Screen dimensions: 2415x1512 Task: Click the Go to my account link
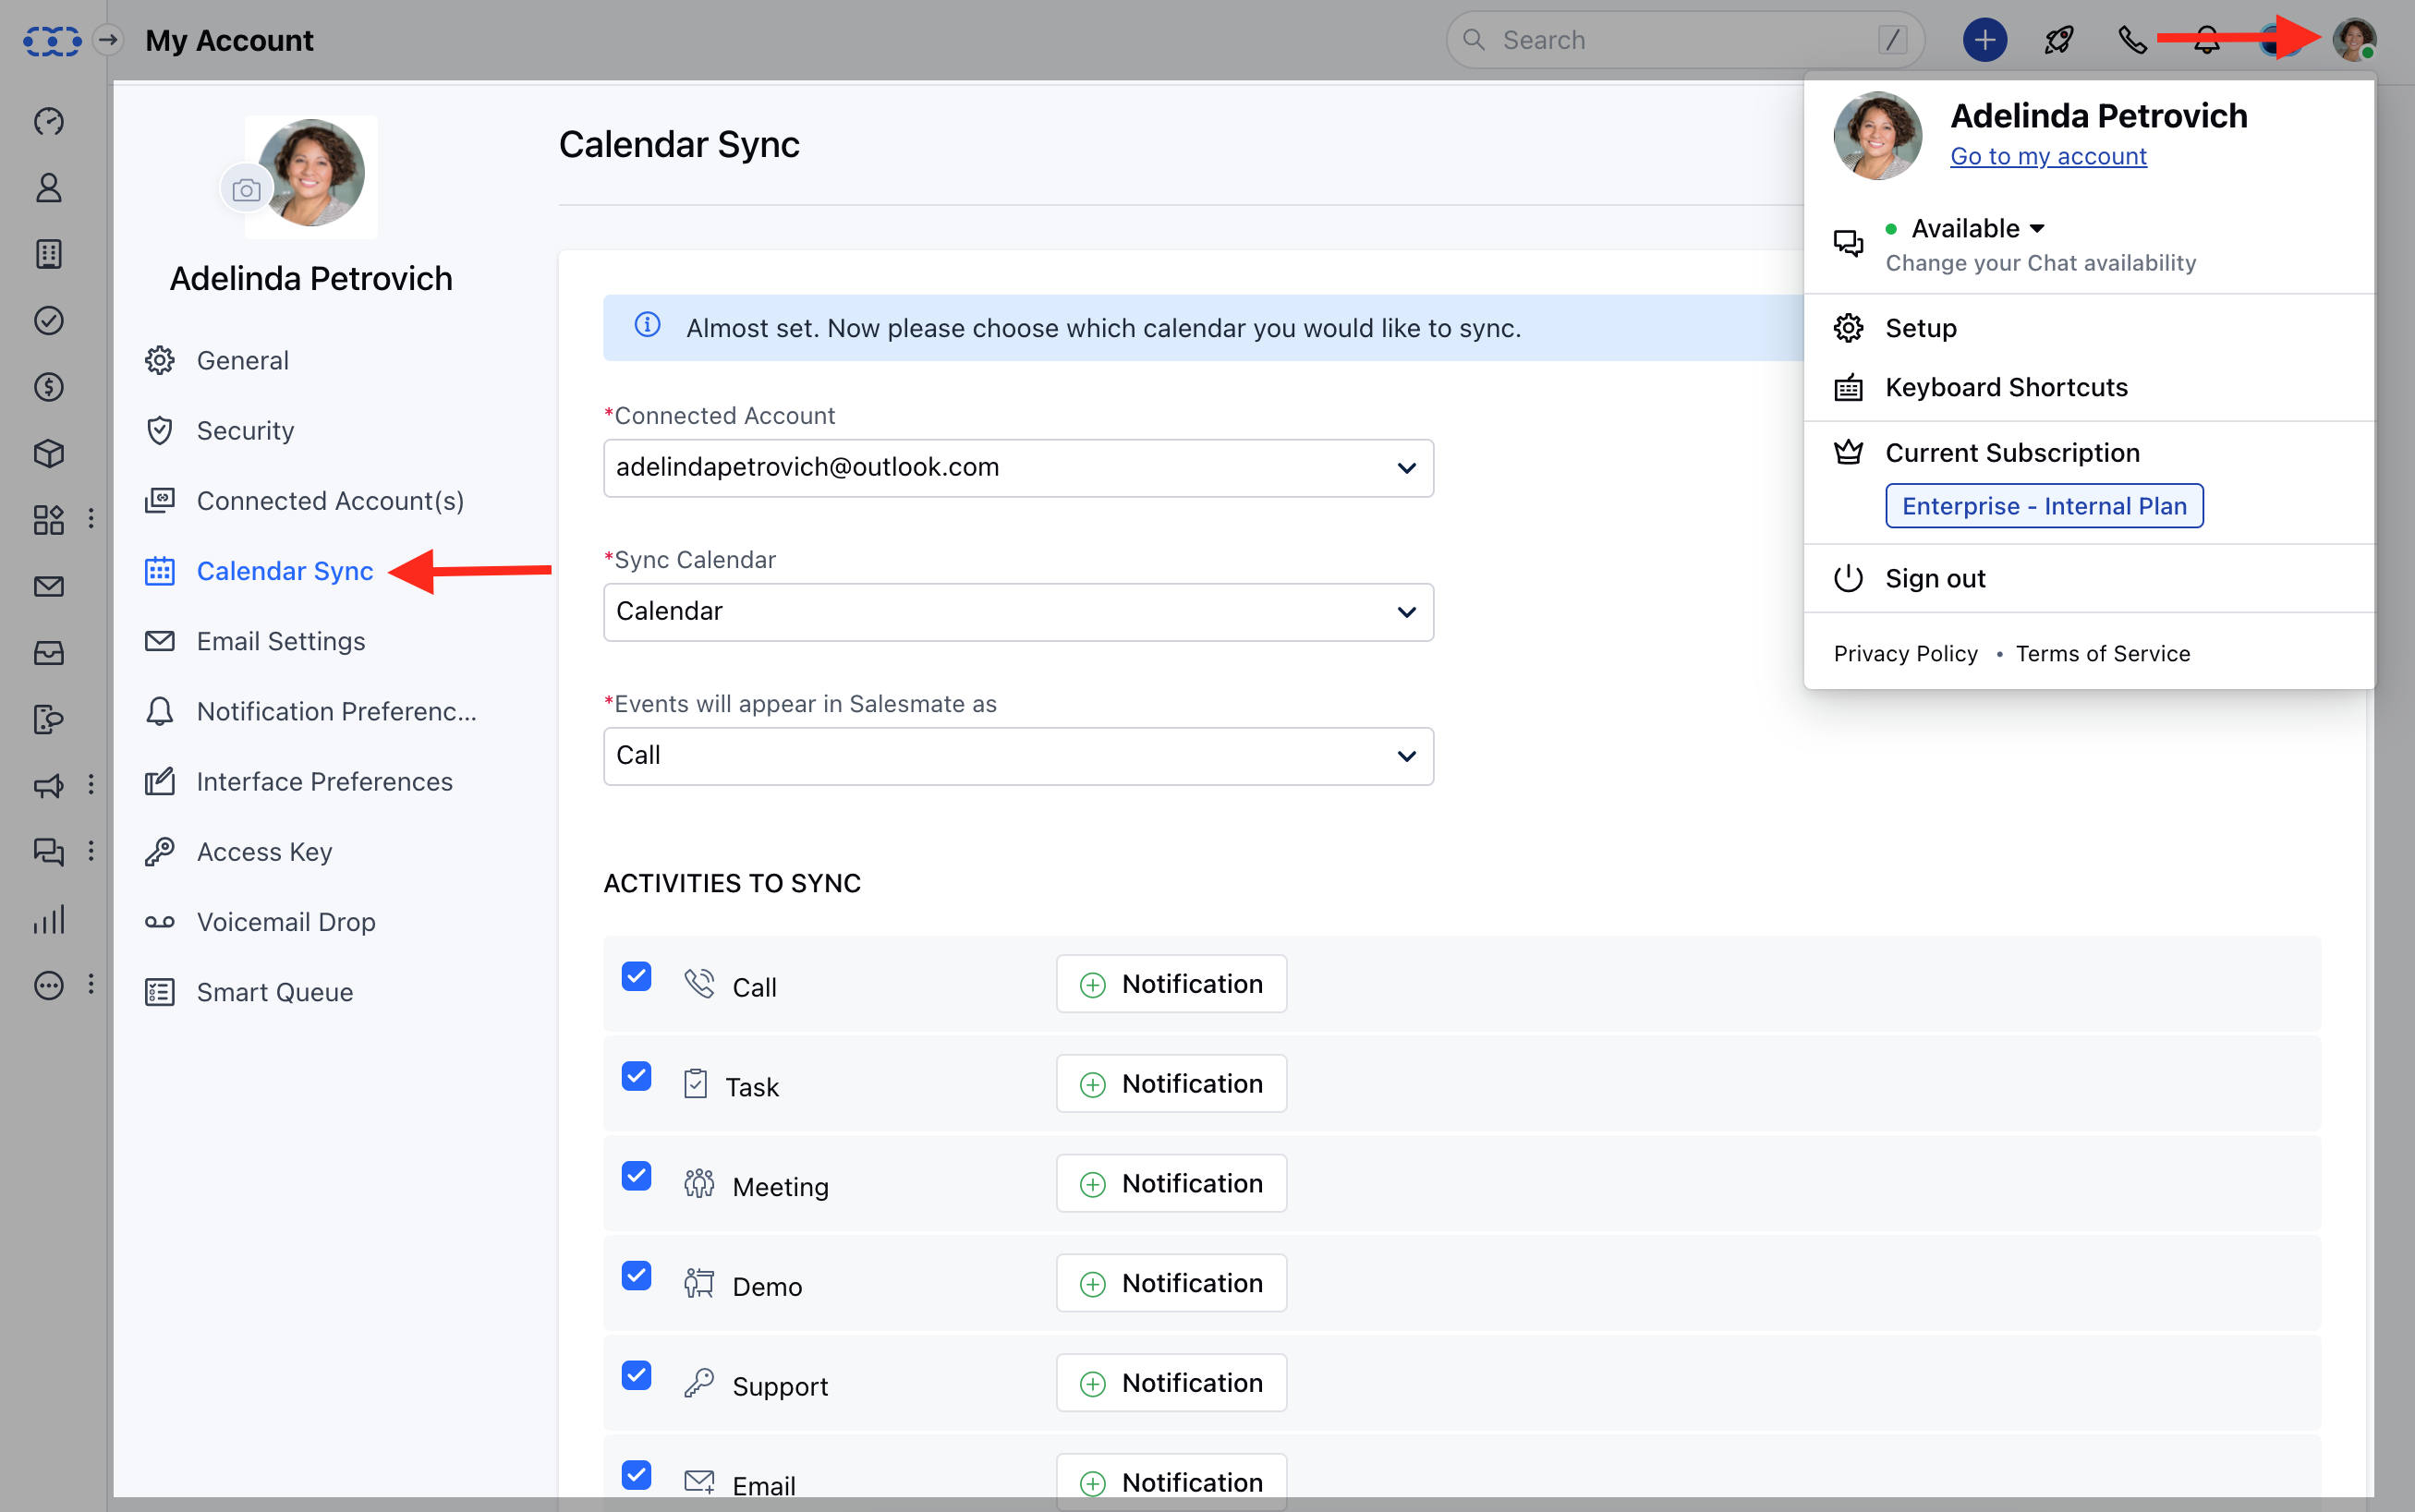pos(2047,156)
